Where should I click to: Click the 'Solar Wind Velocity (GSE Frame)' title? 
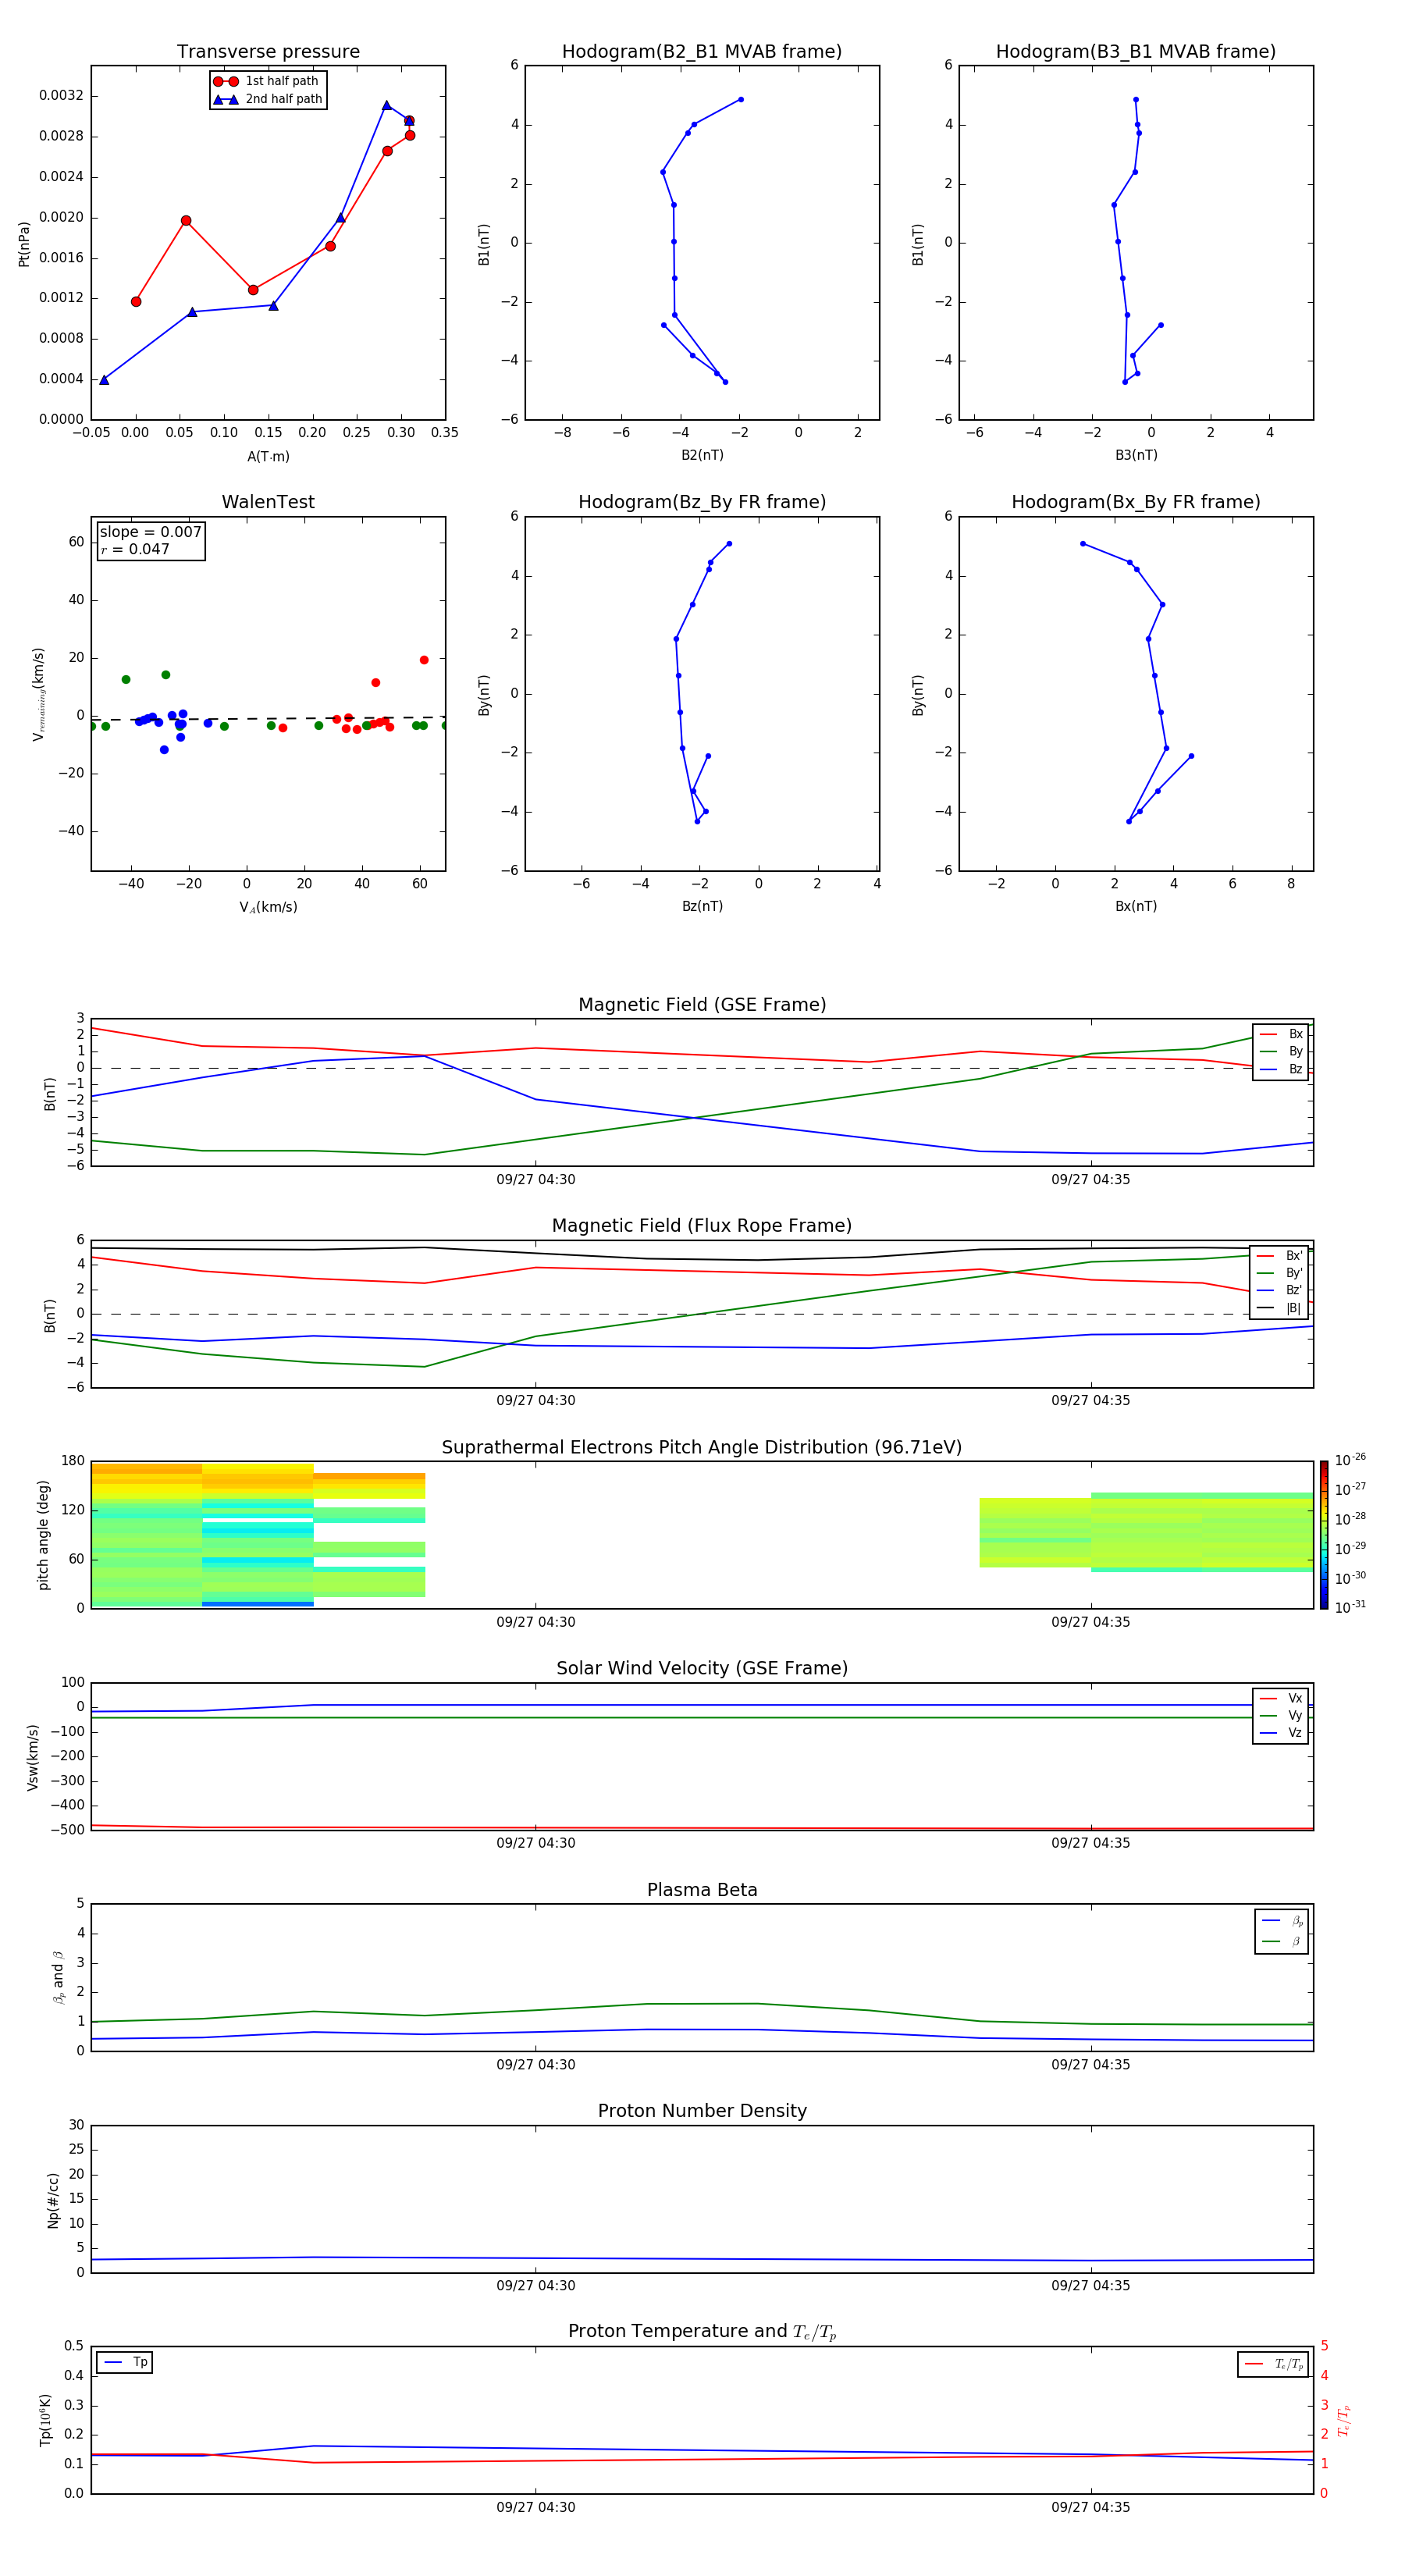pyautogui.click(x=702, y=1669)
